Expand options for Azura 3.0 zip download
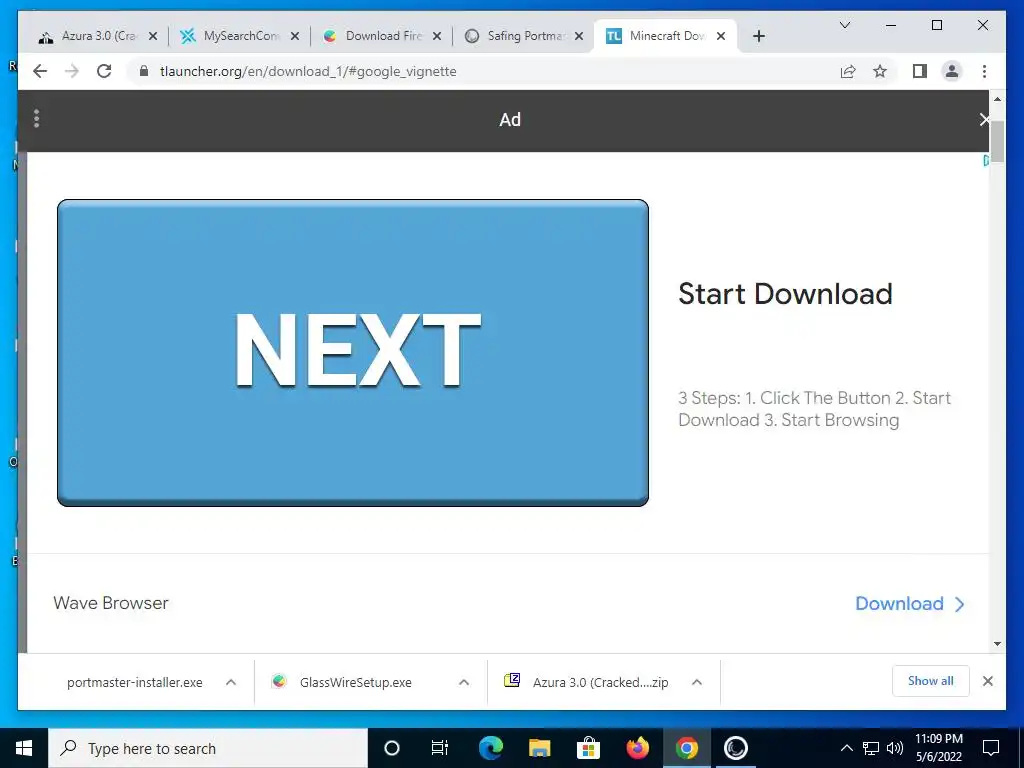This screenshot has width=1024, height=768. pyautogui.click(x=697, y=682)
